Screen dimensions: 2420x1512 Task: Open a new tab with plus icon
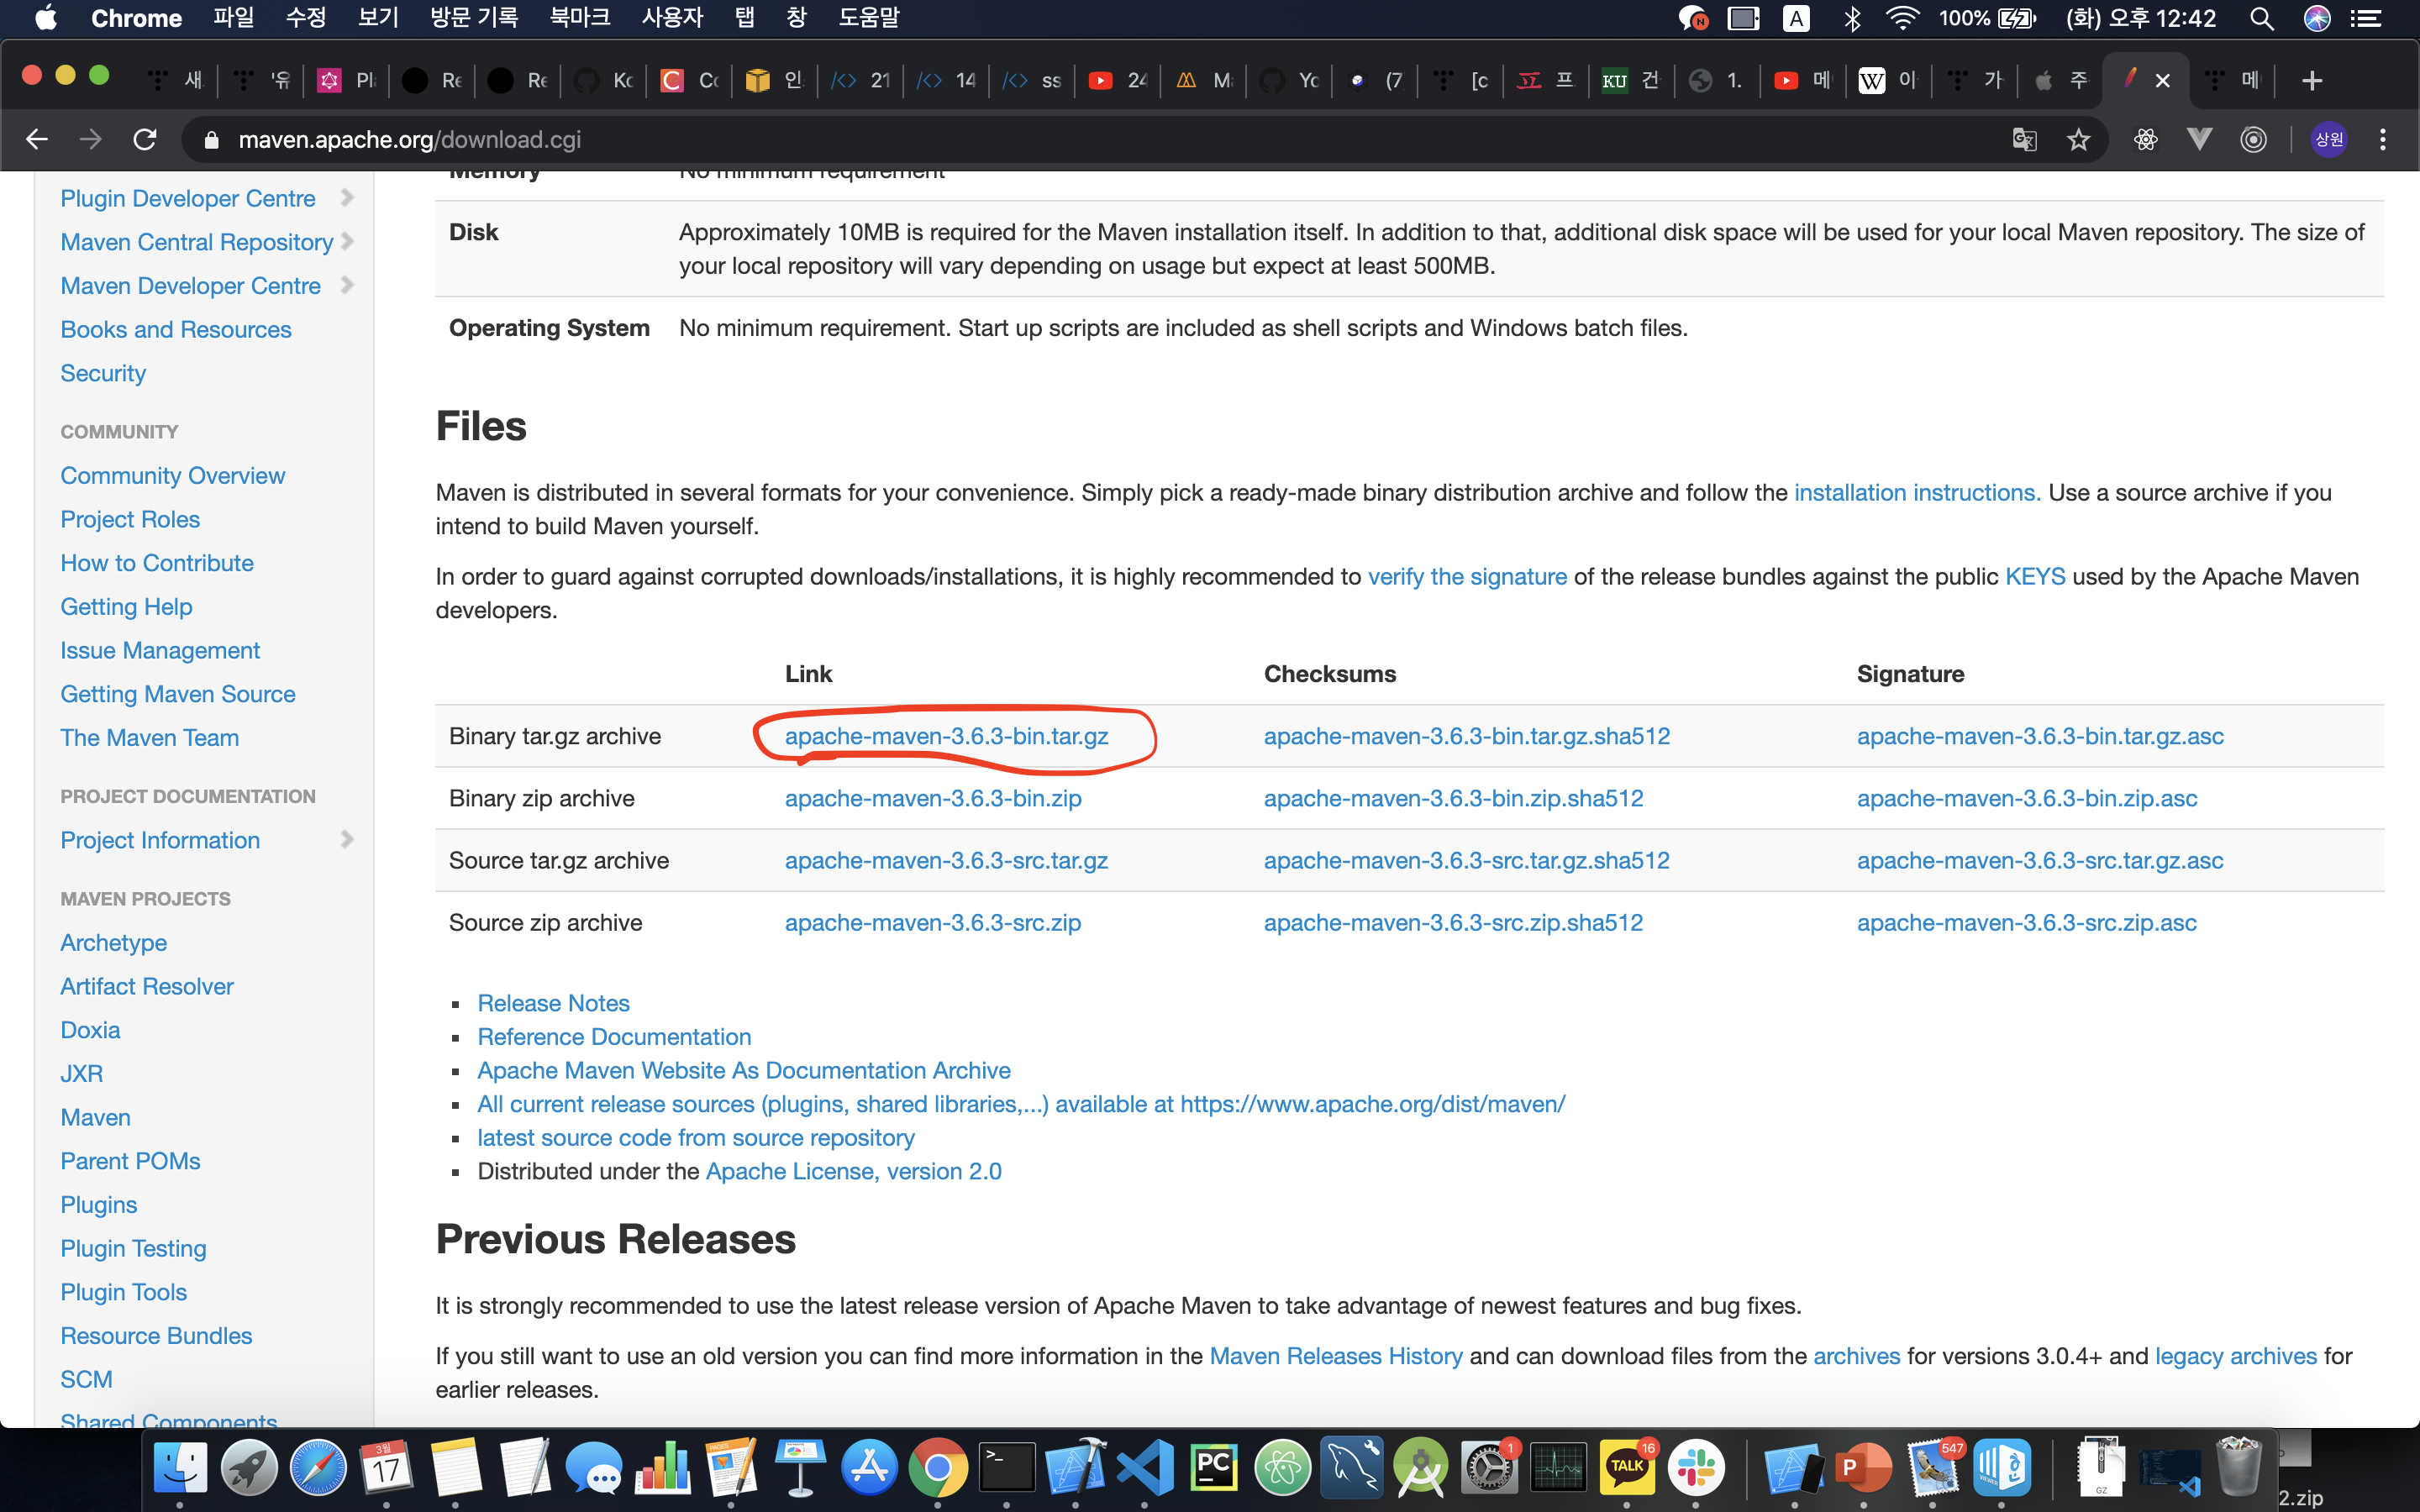(2311, 81)
